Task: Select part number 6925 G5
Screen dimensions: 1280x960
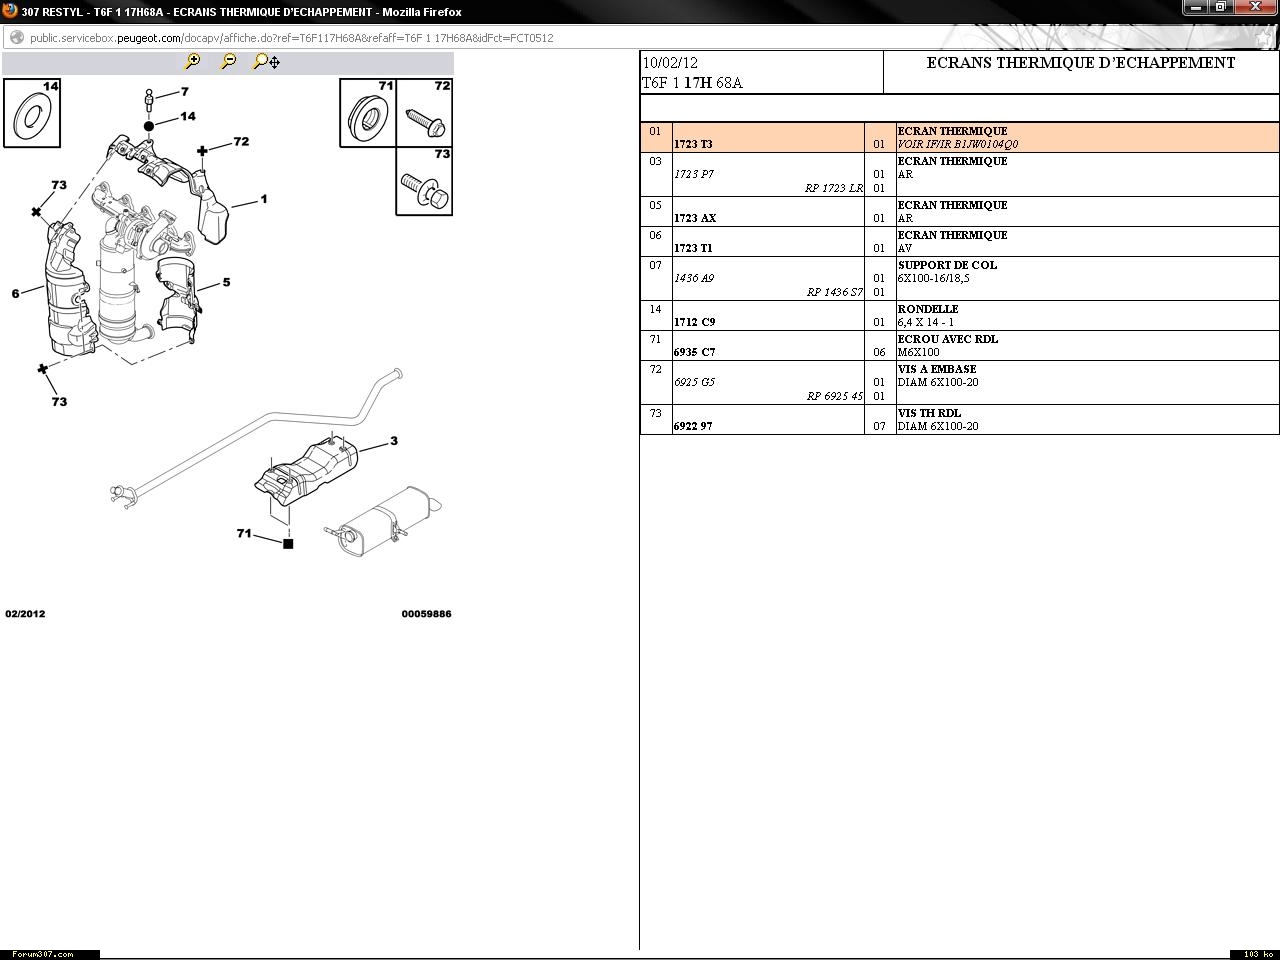Action: [694, 382]
